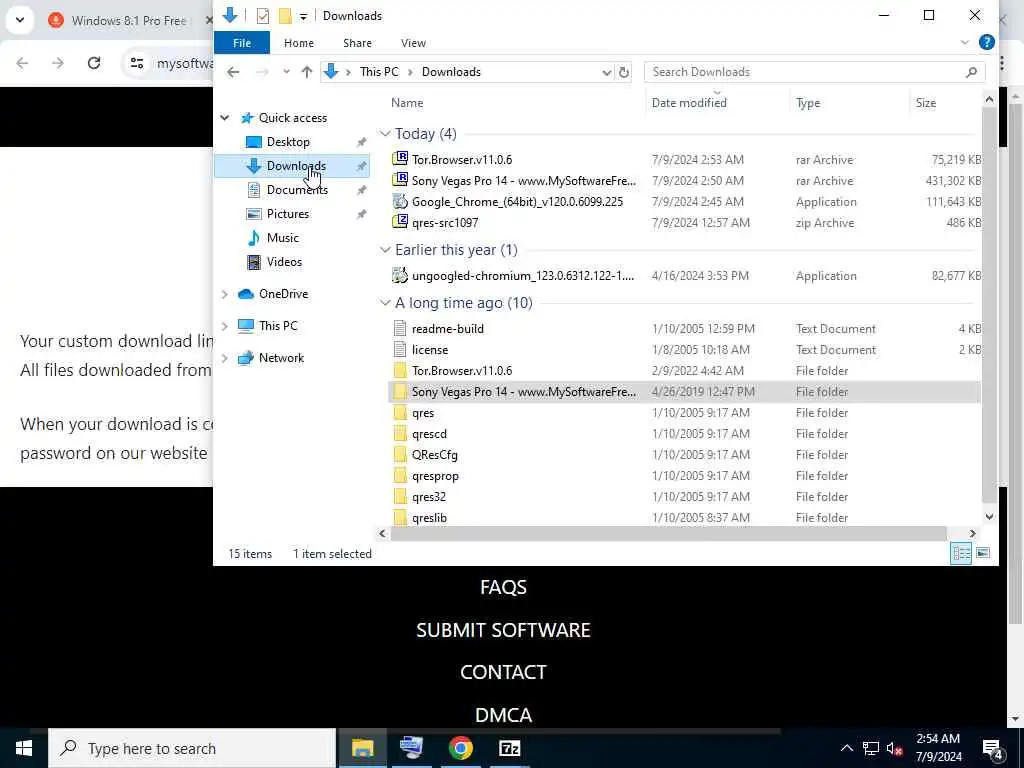Open the address bar history dropdown
The width and height of the screenshot is (1024, 768).
coord(606,72)
